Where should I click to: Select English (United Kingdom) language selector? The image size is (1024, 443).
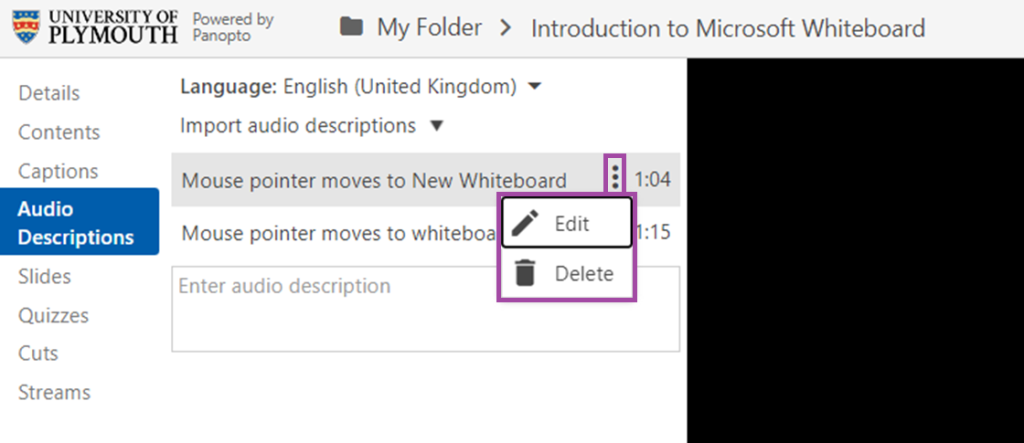click(400, 86)
